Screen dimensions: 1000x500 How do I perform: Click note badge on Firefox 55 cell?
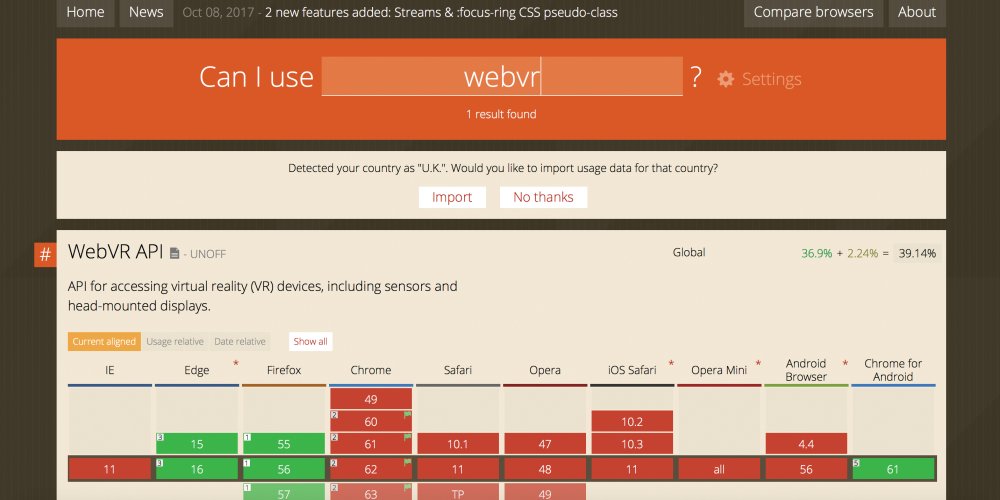[x=247, y=438]
